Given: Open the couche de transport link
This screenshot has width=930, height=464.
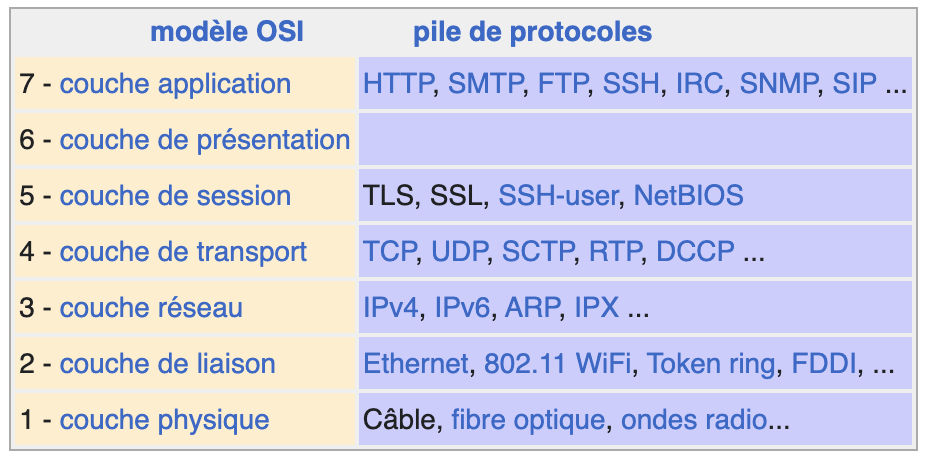Looking at the screenshot, I should point(183,252).
